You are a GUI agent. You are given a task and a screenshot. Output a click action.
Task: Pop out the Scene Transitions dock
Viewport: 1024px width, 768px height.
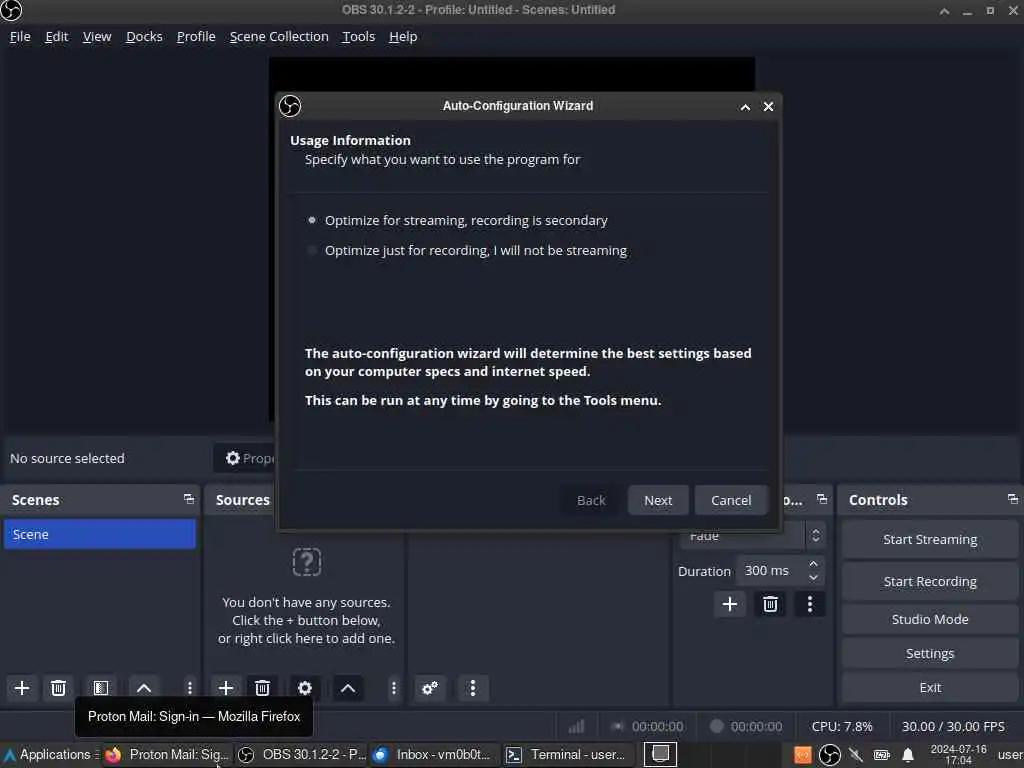click(822, 500)
